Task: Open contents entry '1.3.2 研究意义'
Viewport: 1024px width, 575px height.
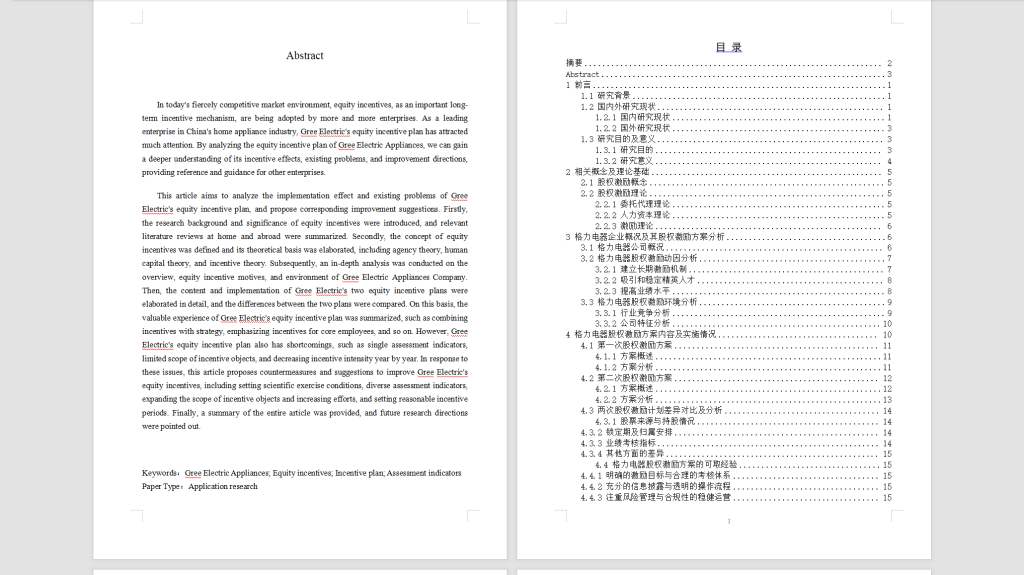Action: coord(743,161)
